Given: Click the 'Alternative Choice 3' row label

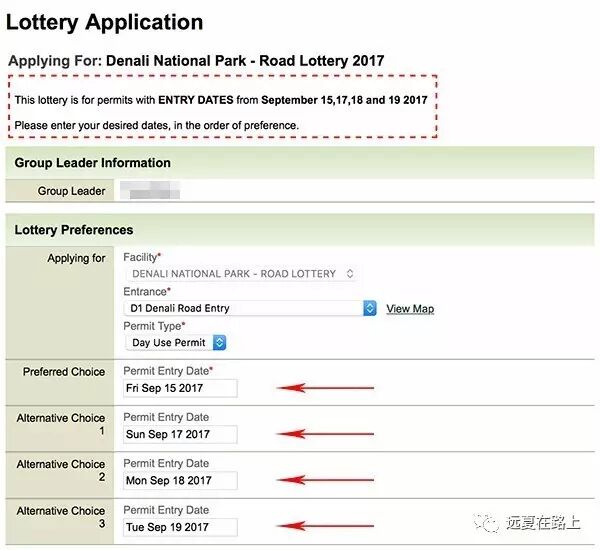Looking at the screenshot, I should [60, 517].
